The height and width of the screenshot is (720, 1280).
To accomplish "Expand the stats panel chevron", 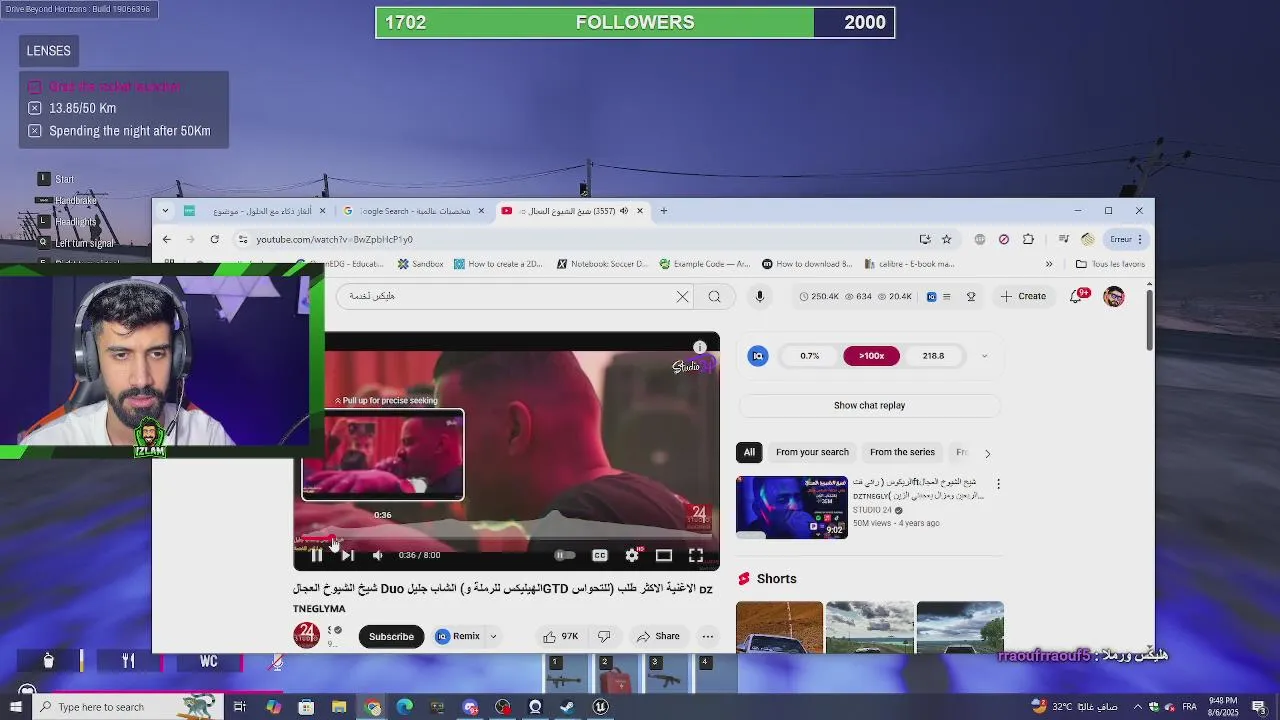I will [984, 356].
